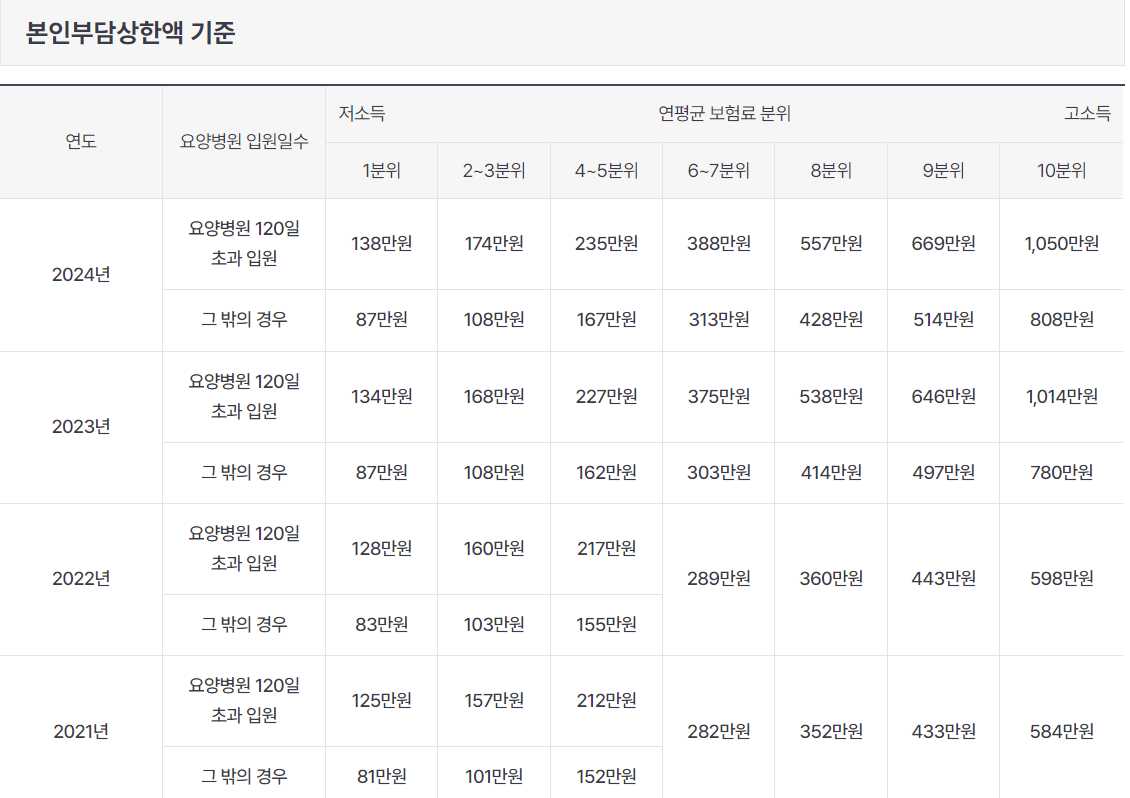Click the 요양병원 입원일수 header
This screenshot has width=1130, height=798.
(243, 141)
